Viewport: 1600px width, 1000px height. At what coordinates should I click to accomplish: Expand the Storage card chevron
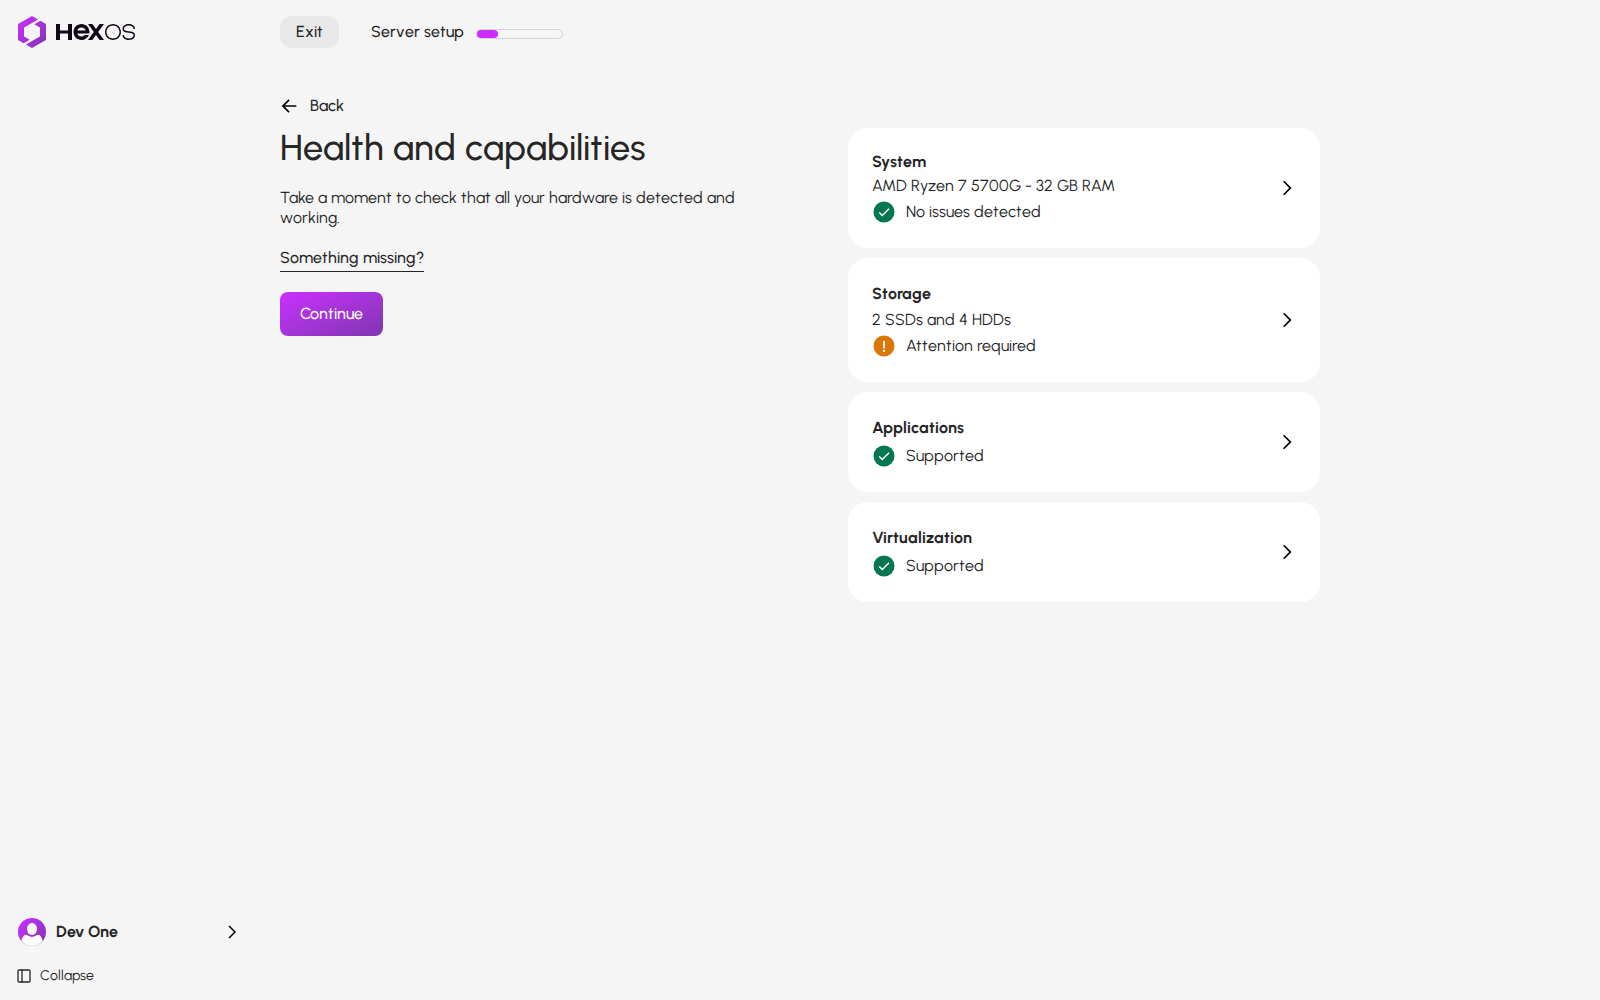point(1287,320)
